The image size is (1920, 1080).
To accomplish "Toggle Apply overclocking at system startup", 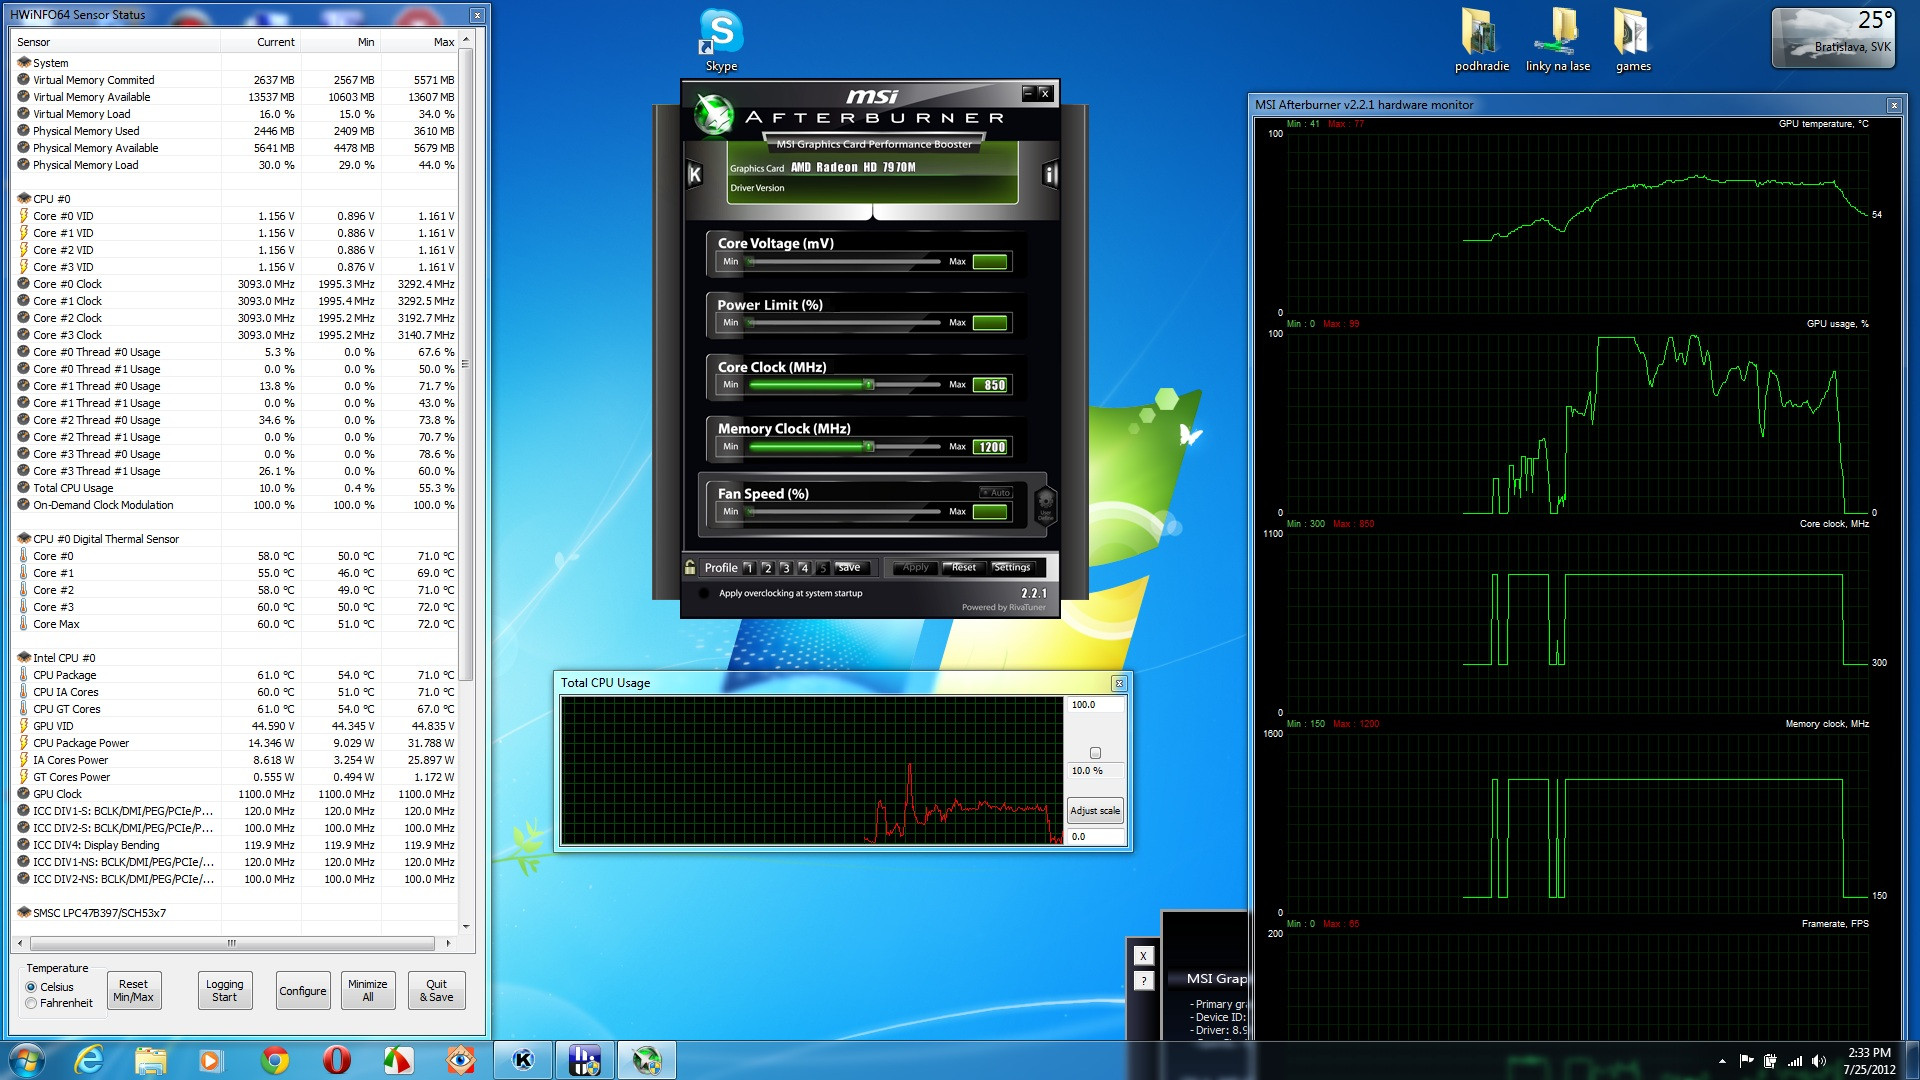I will tap(704, 593).
